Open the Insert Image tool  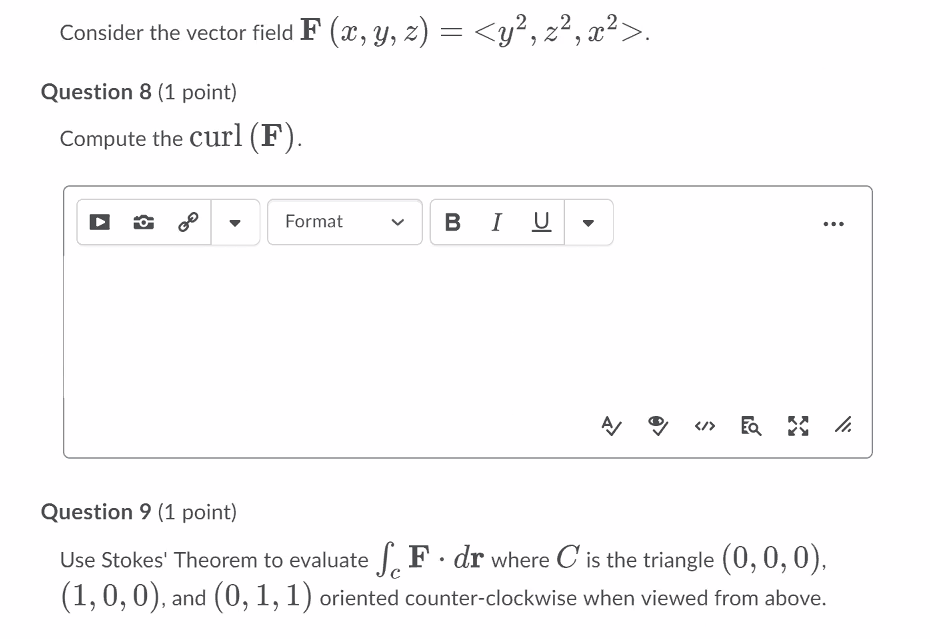143,222
